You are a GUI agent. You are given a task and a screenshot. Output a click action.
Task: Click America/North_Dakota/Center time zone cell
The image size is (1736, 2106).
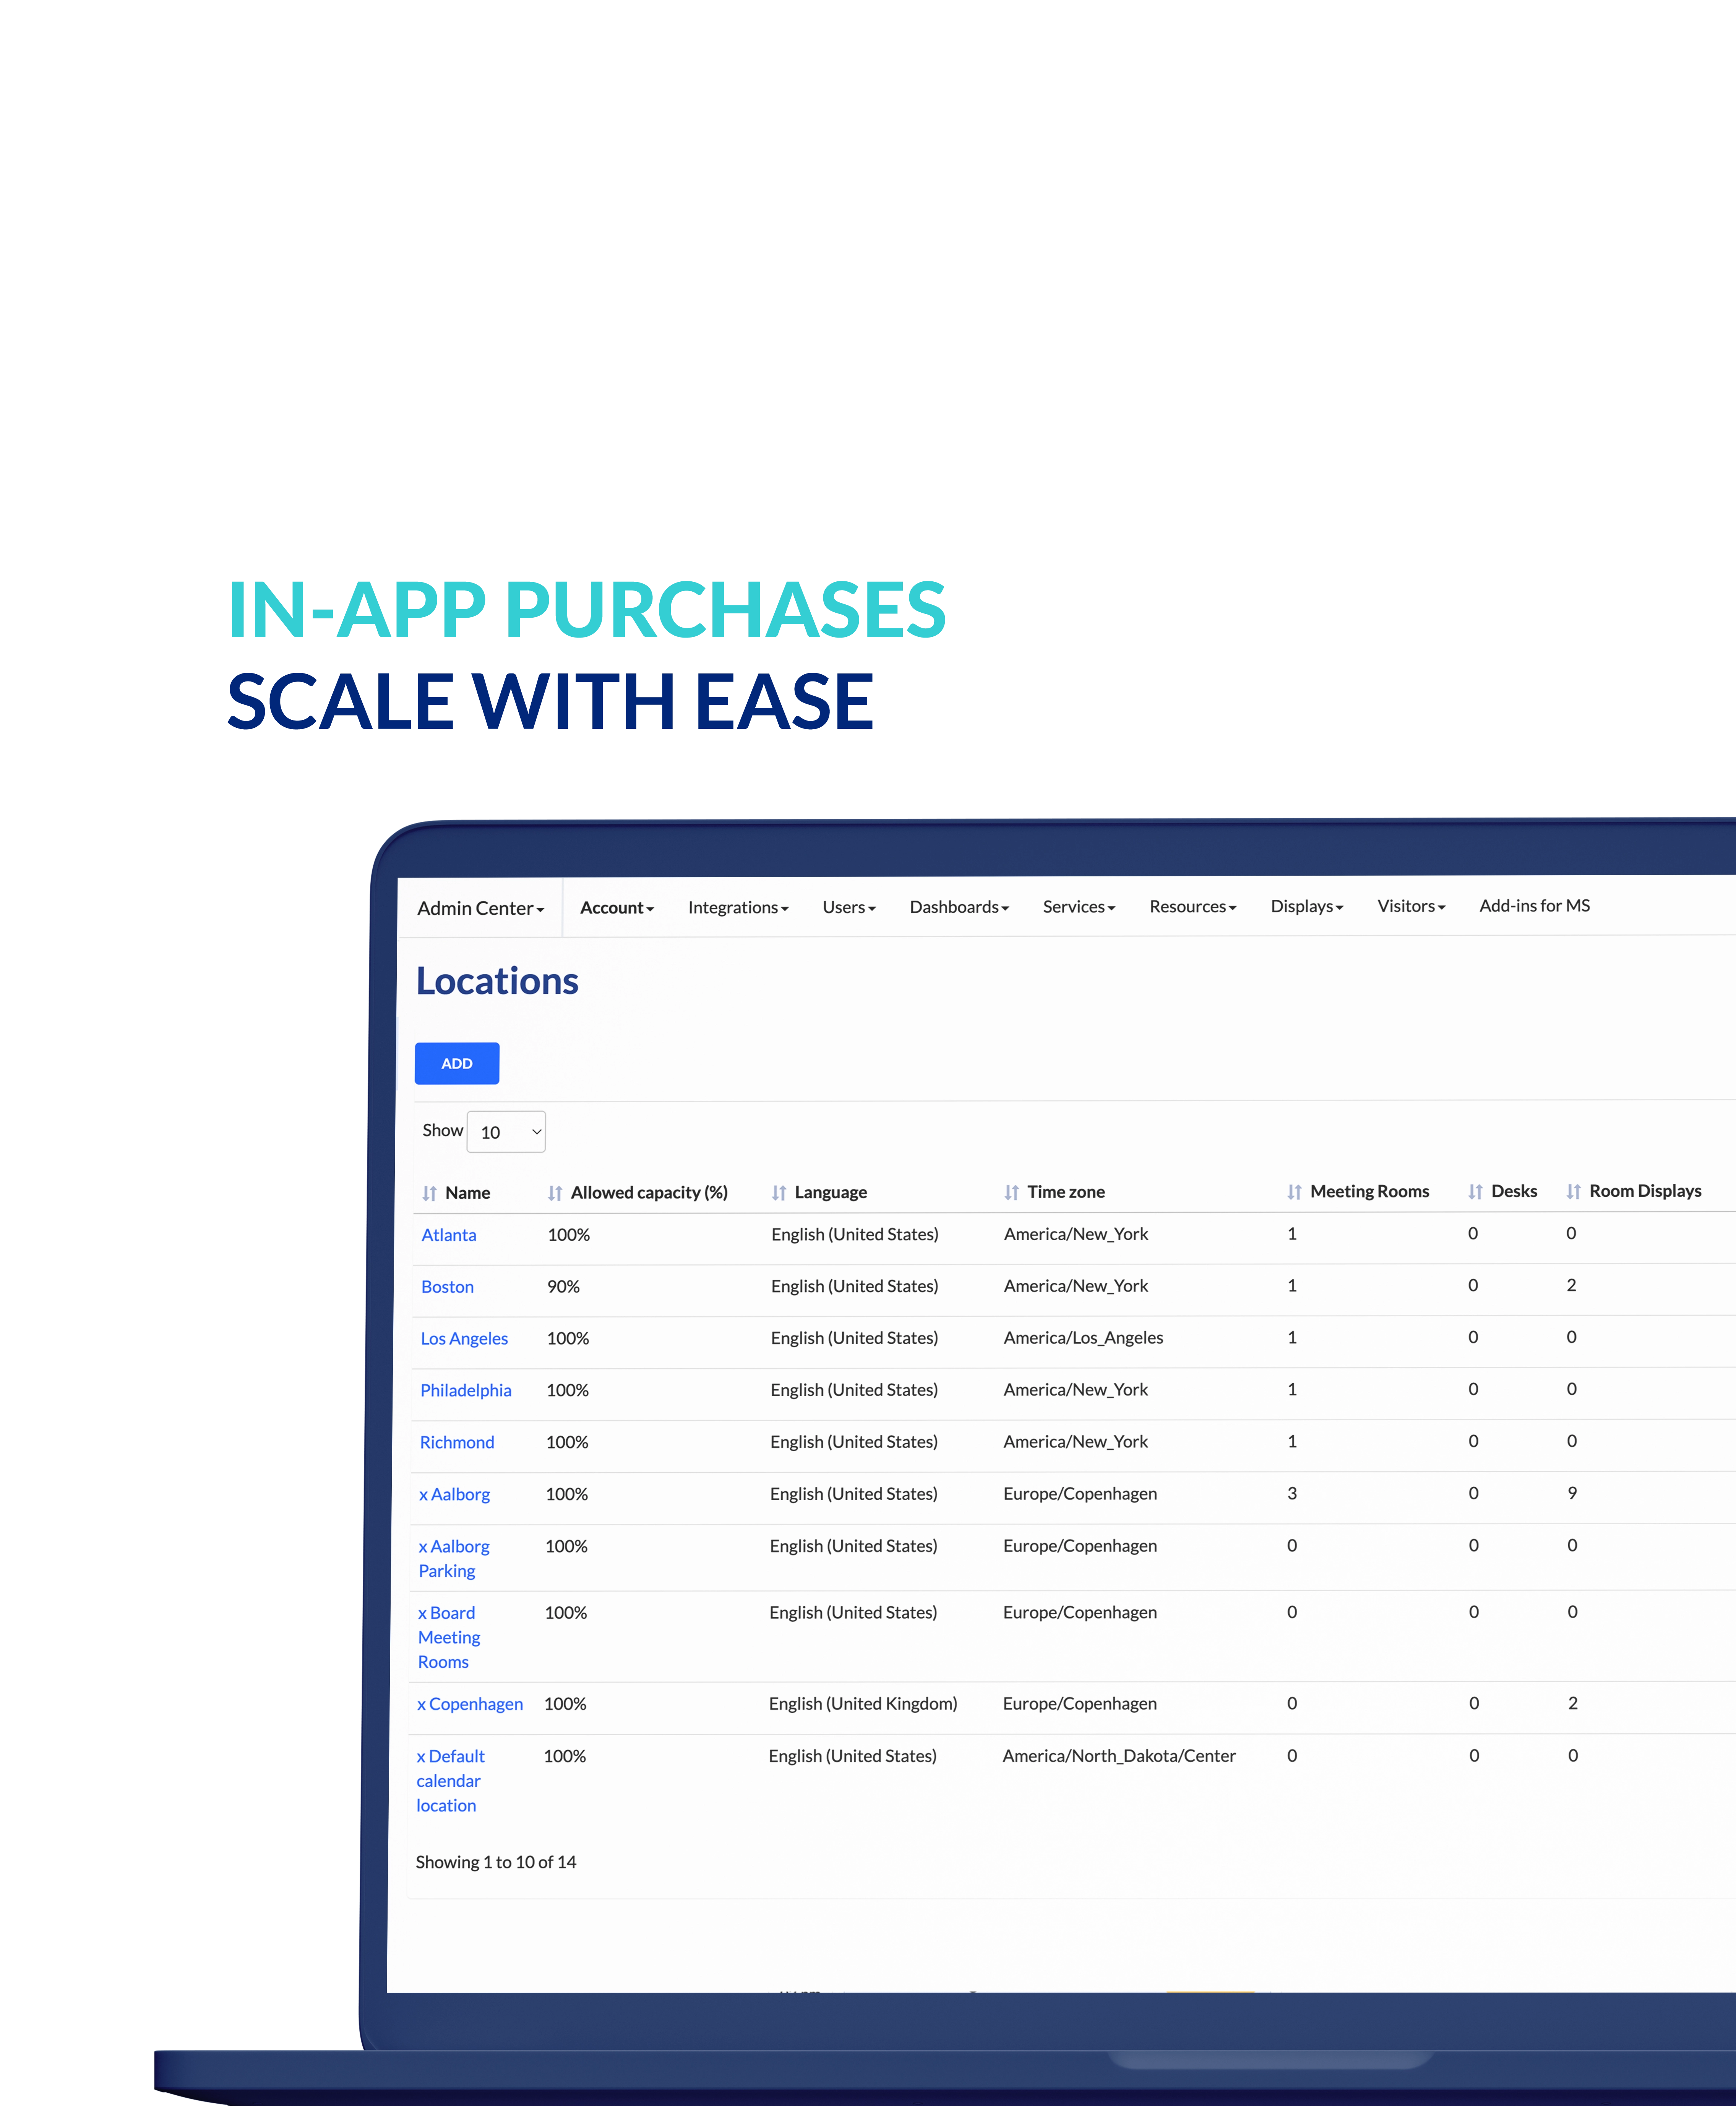tap(1119, 1756)
